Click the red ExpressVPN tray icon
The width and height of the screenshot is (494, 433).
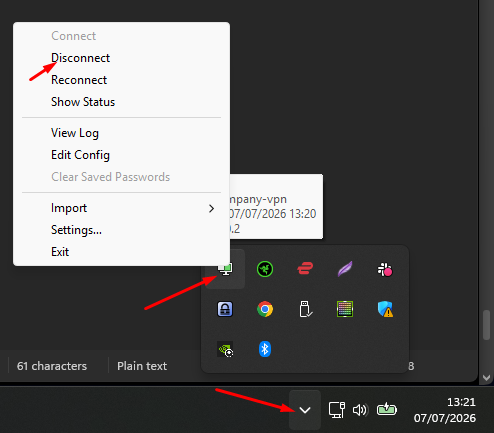(305, 269)
